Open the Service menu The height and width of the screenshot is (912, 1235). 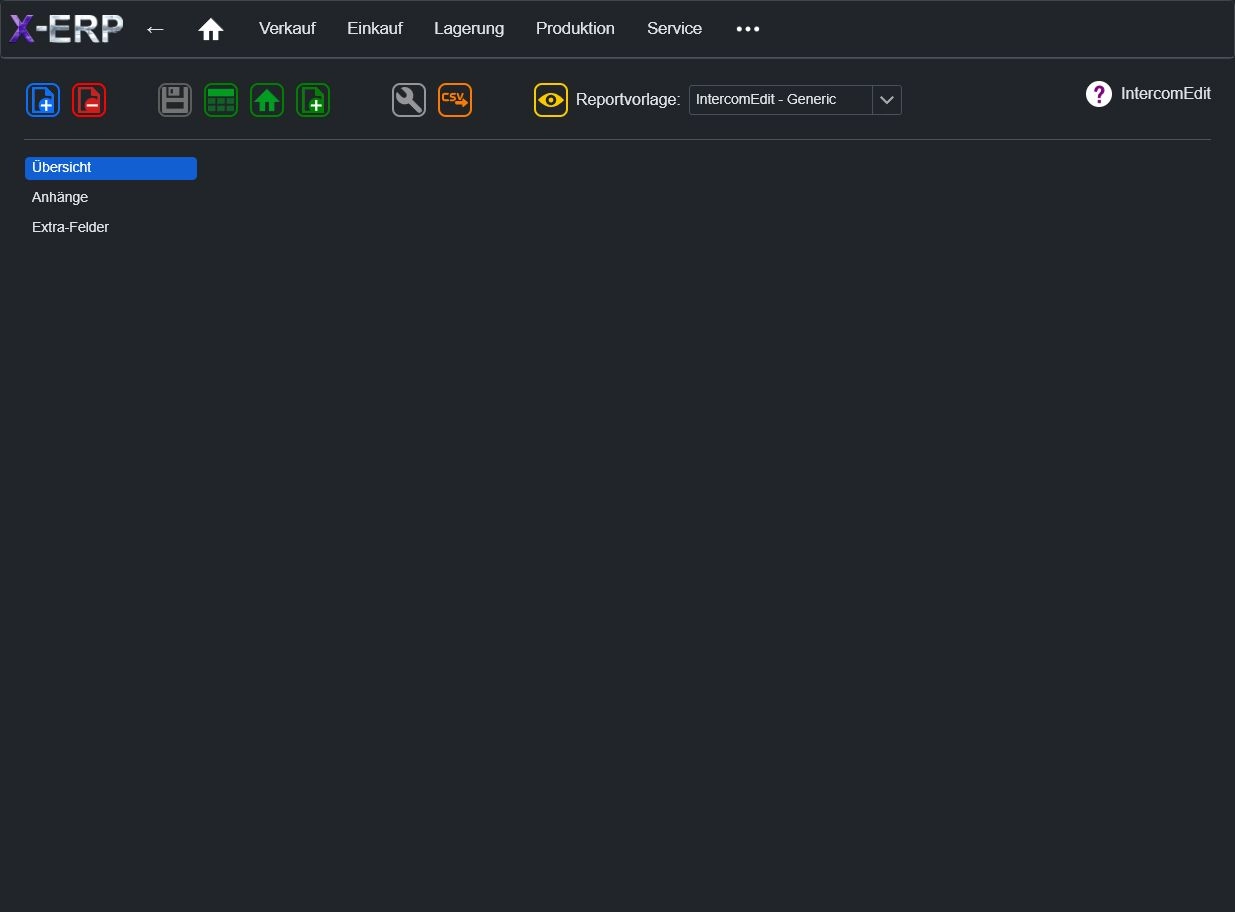pos(674,29)
